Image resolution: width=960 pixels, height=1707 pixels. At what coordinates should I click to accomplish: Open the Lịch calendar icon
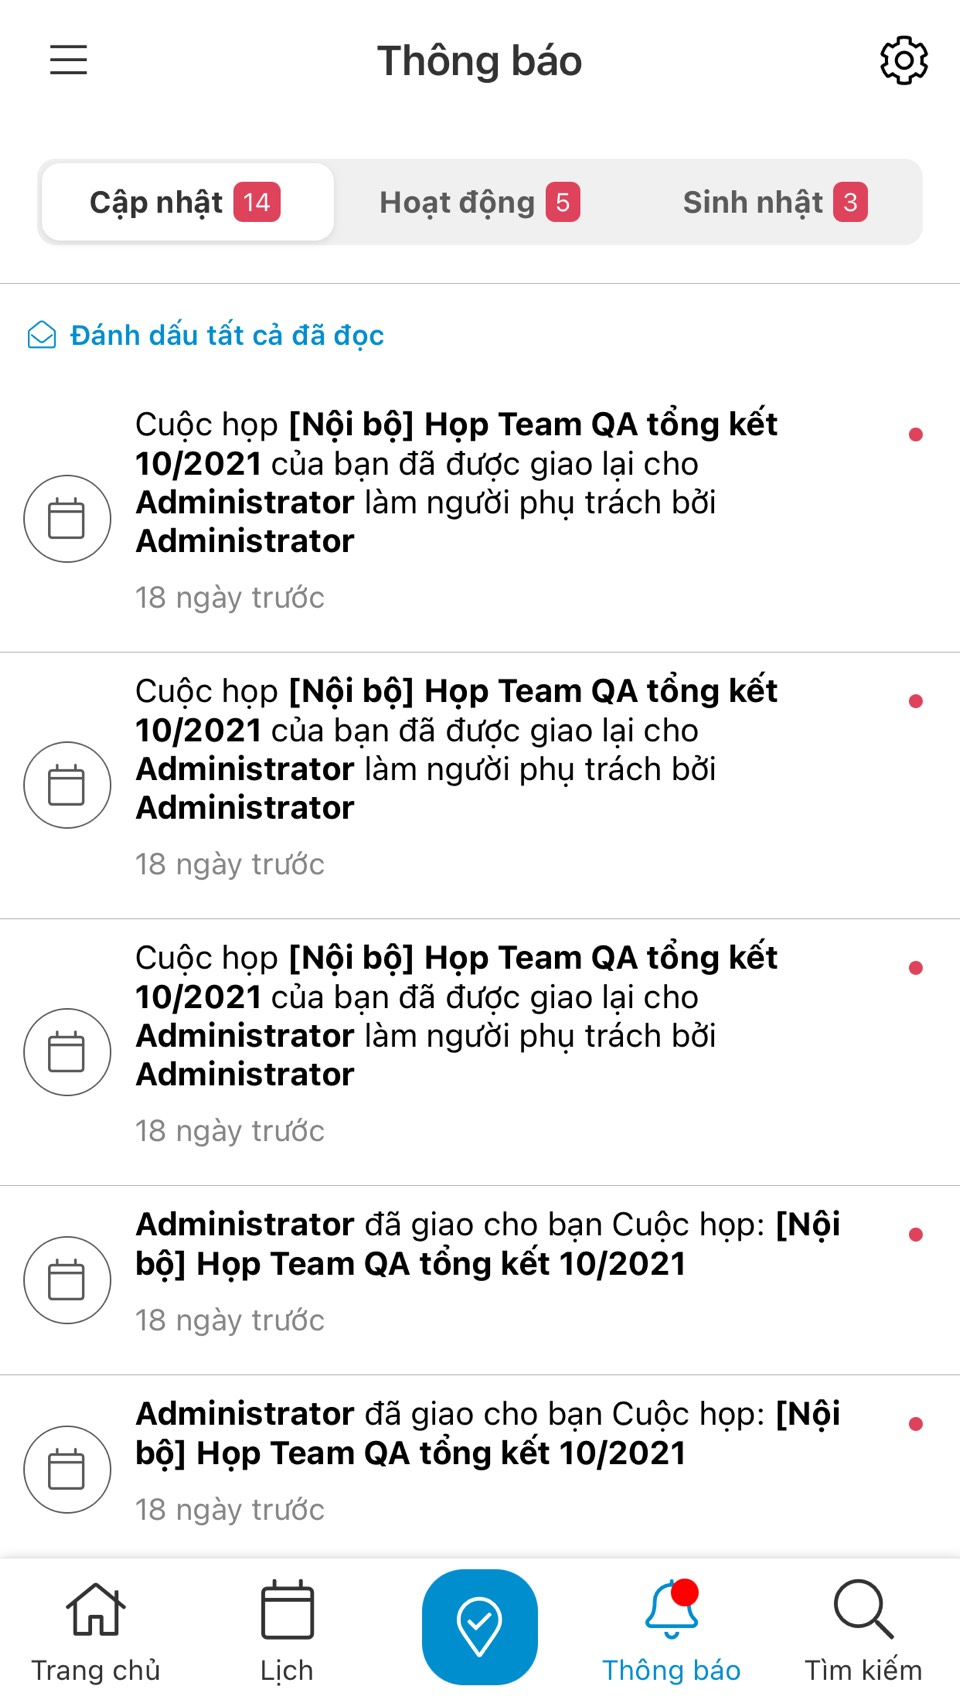tap(287, 1611)
